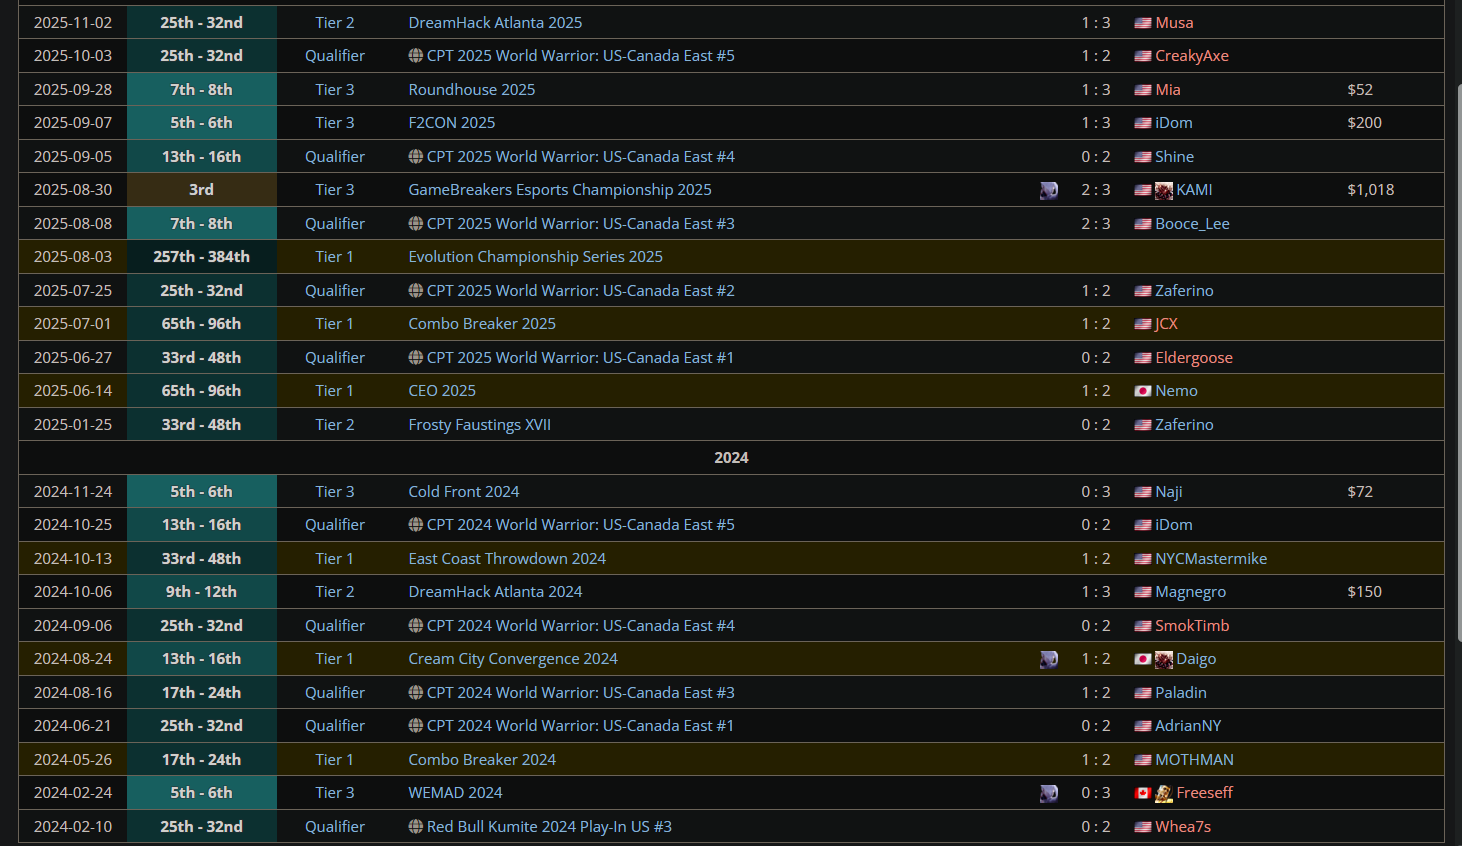This screenshot has width=1462, height=846.
Task: Click the US flag next to MOTHMAN
Action: coord(1143,759)
